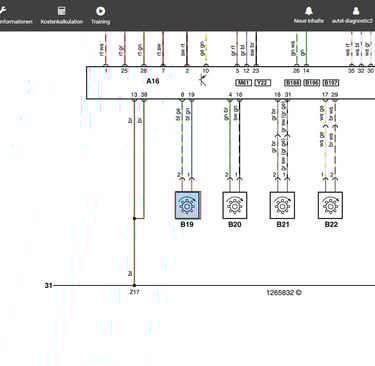Viewport: 375px width, 366px height.
Task: Click the Z17 ground point label
Action: (x=134, y=292)
